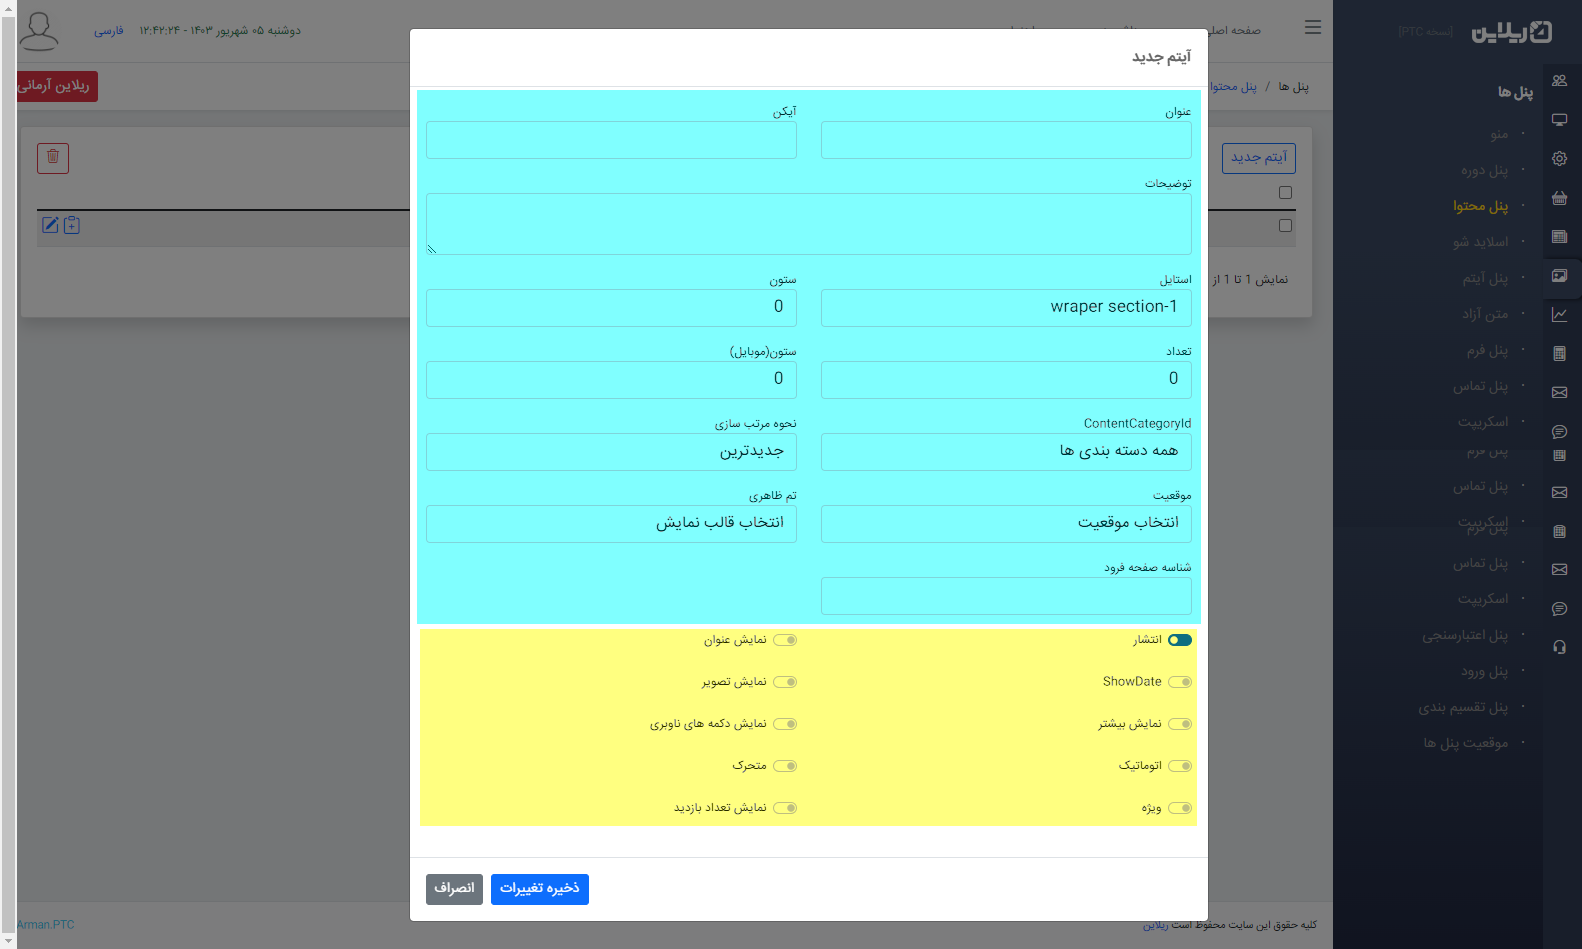Viewport: 1582px width, 949px height.
Task: Click the شناسه صفحه فرود input field
Action: coord(1006,596)
